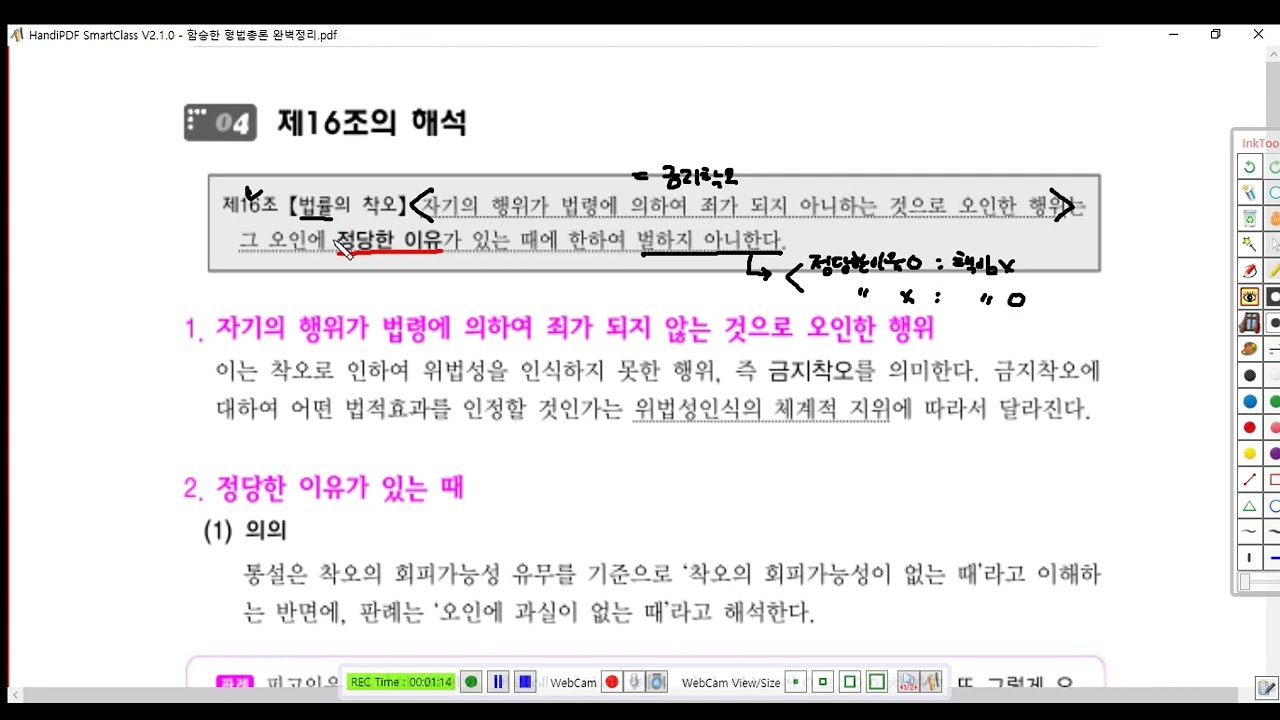Pick the red ink color
This screenshot has height=720, width=1280.
[x=1249, y=427]
